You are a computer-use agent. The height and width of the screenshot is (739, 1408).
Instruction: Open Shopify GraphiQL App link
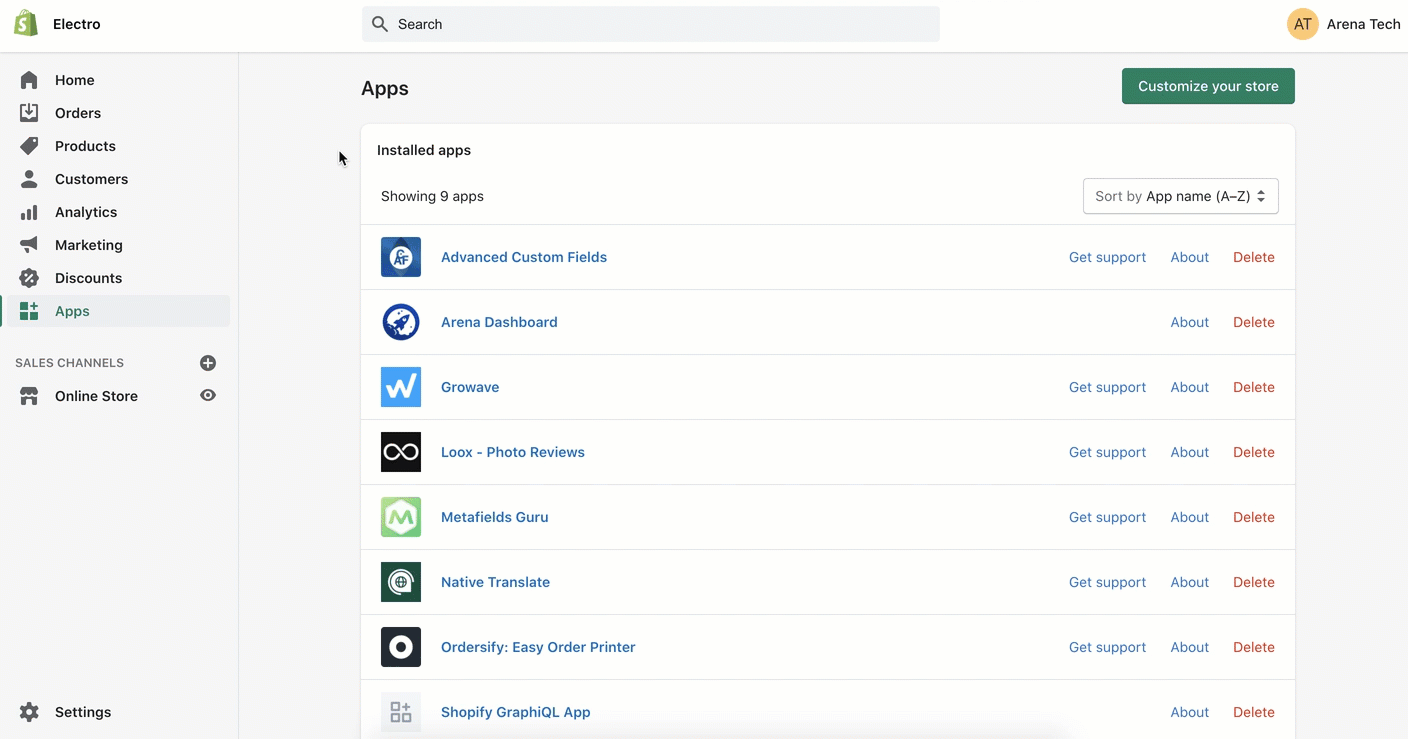click(x=516, y=712)
